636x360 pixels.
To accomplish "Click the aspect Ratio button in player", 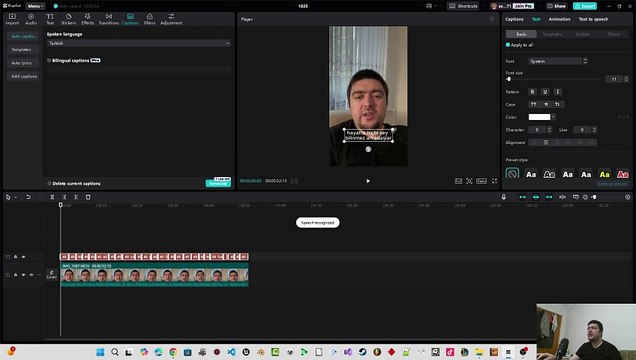I will [481, 181].
